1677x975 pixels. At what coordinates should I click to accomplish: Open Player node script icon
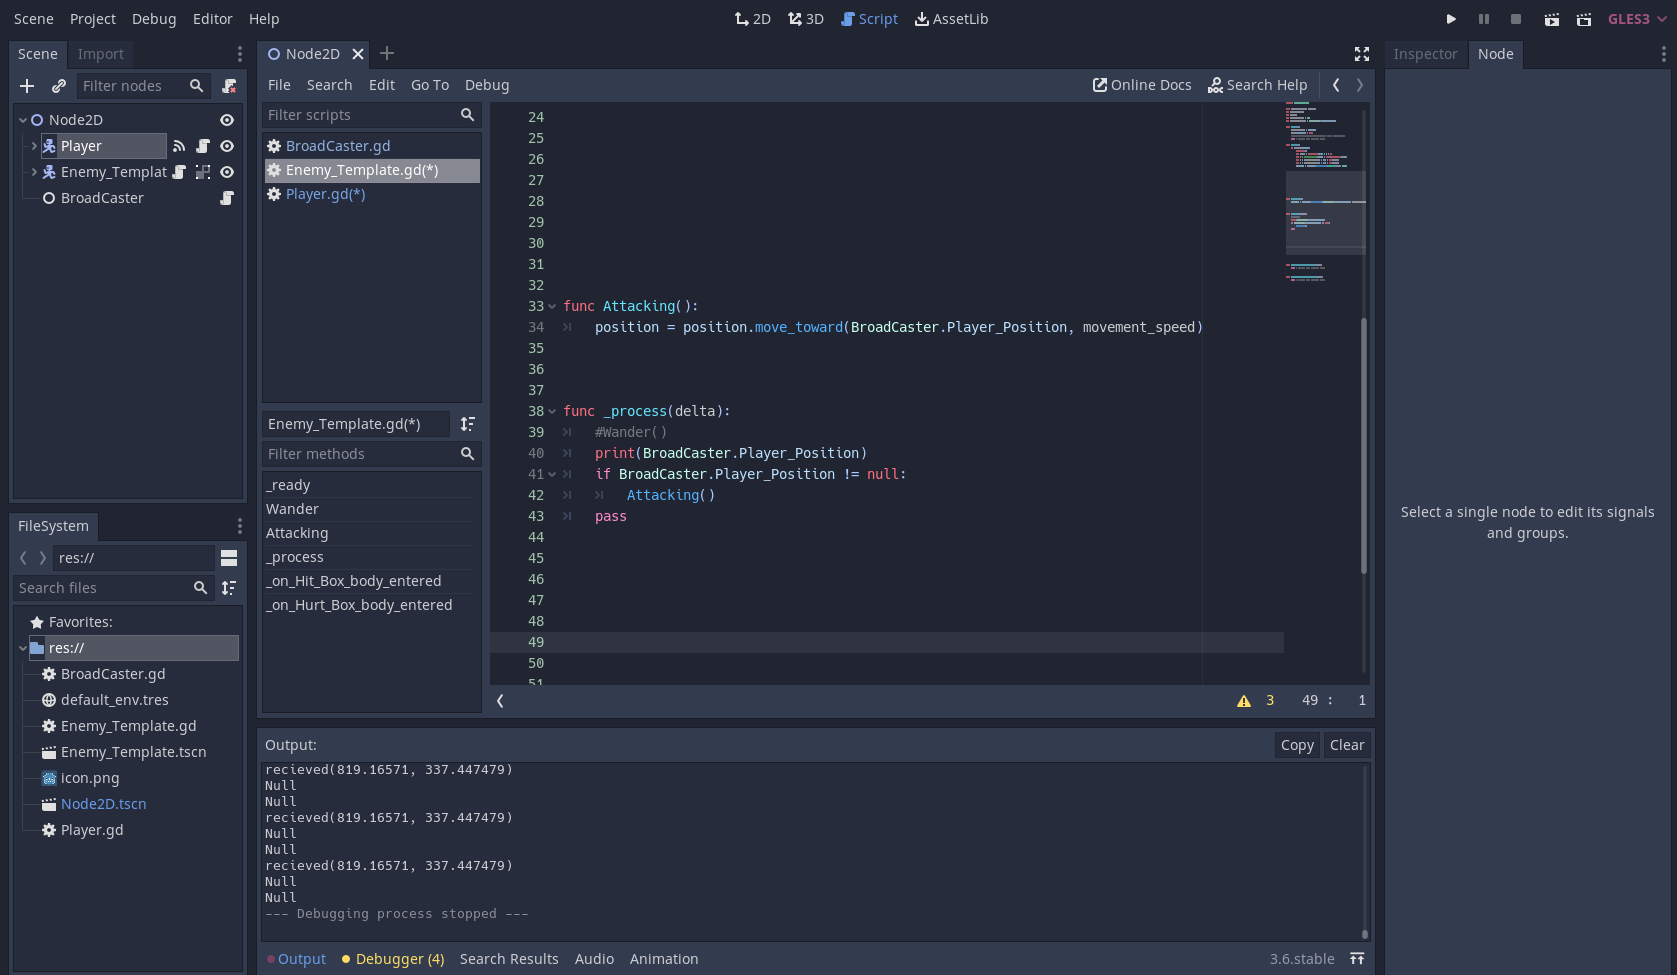203,146
